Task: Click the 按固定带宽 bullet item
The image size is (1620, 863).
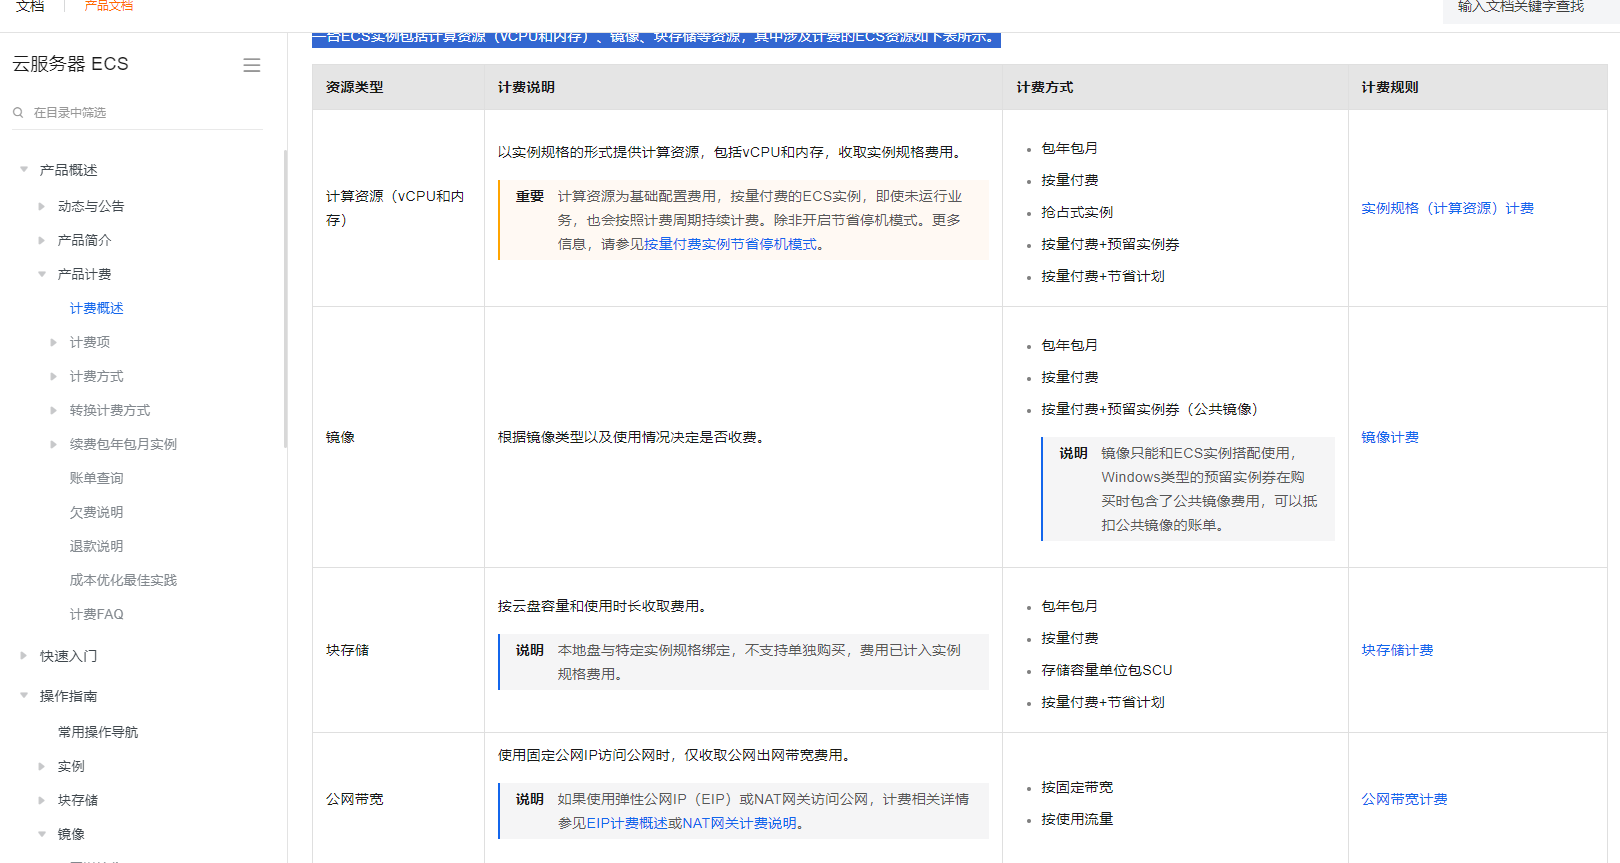Action: click(x=1077, y=787)
